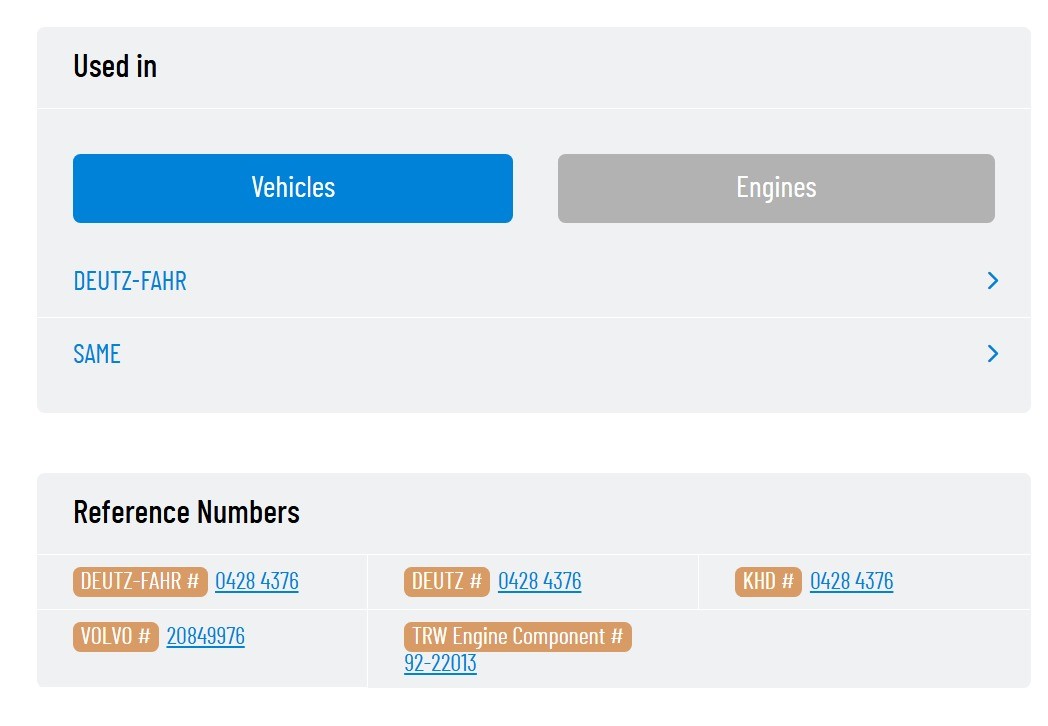This screenshot has height=726, width=1048.
Task: Open DEUTZ-FAHR reference number 0428 4376
Action: (257, 582)
